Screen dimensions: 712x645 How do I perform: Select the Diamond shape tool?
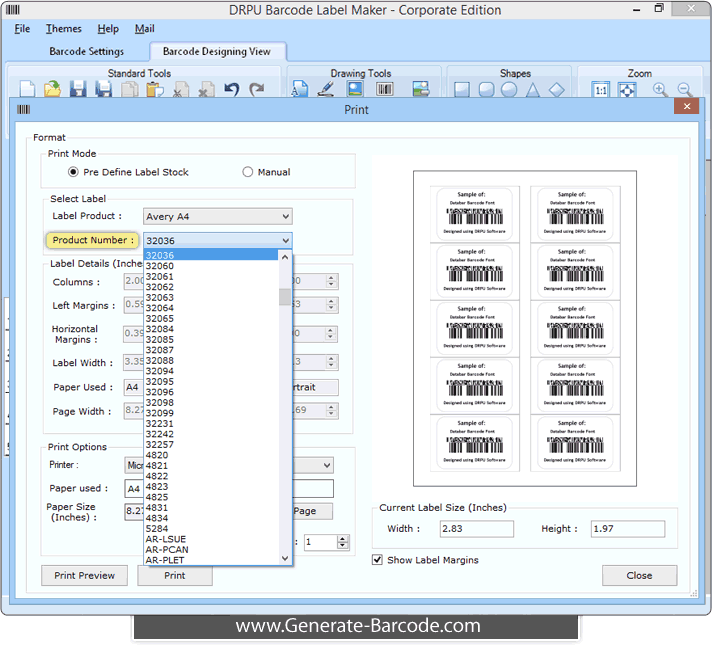556,89
